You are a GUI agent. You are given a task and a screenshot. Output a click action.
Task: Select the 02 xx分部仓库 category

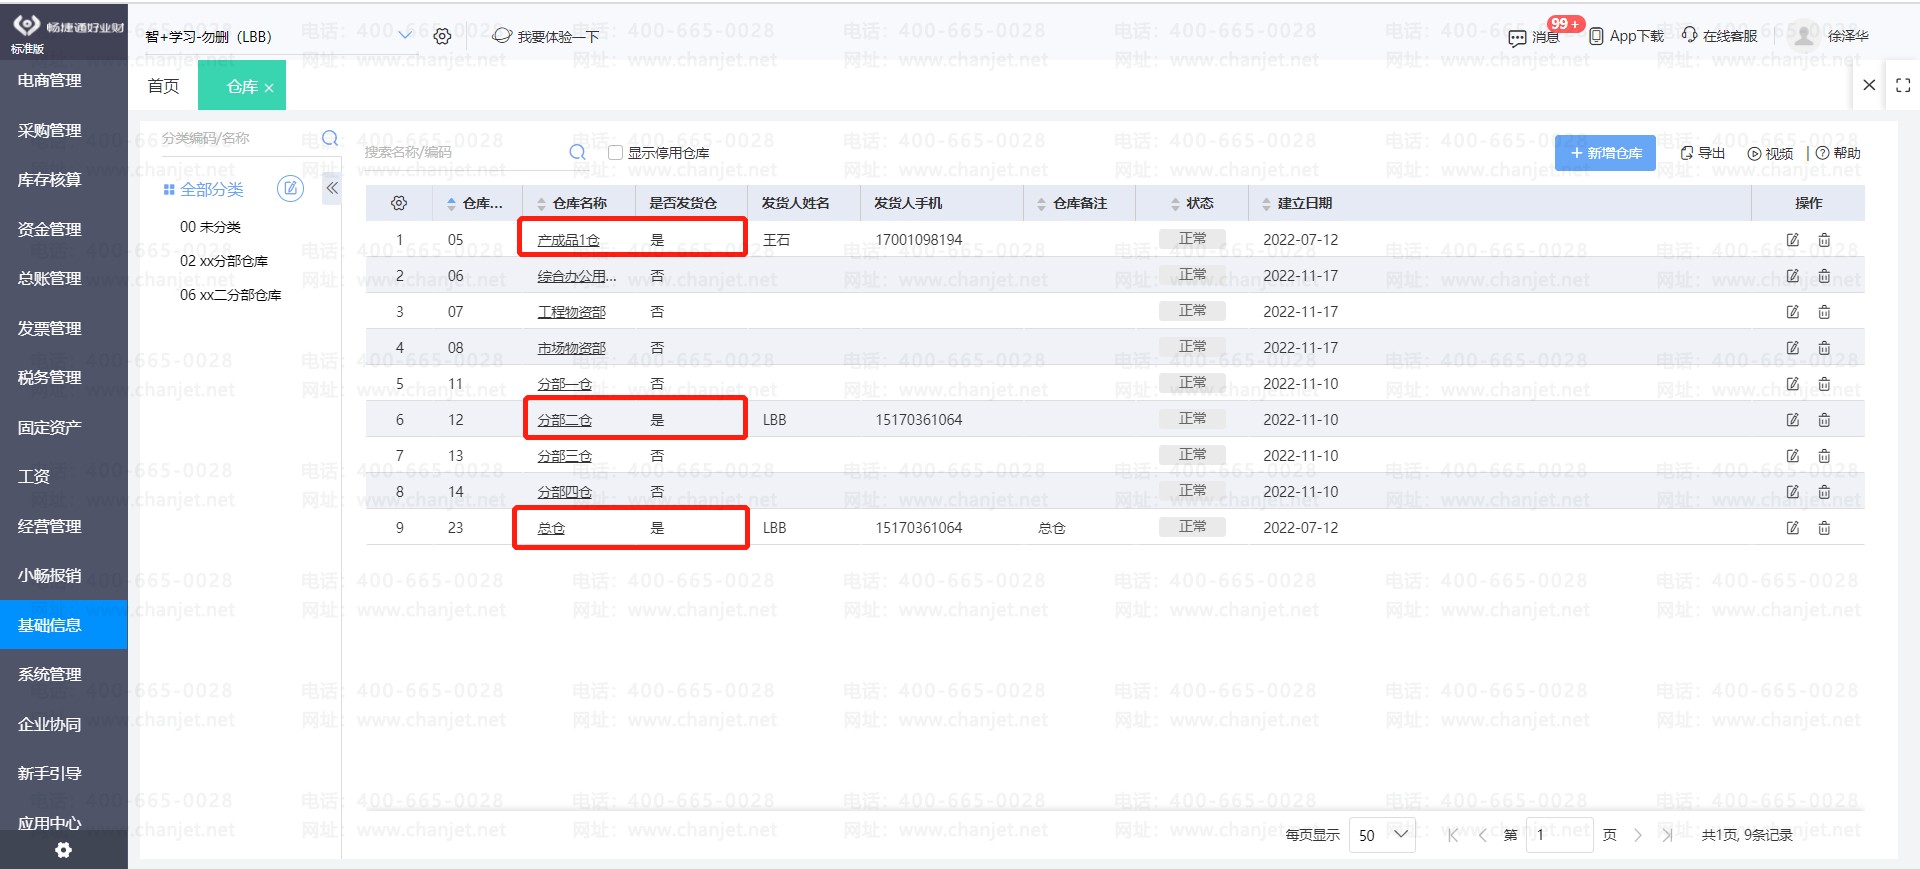(x=224, y=261)
